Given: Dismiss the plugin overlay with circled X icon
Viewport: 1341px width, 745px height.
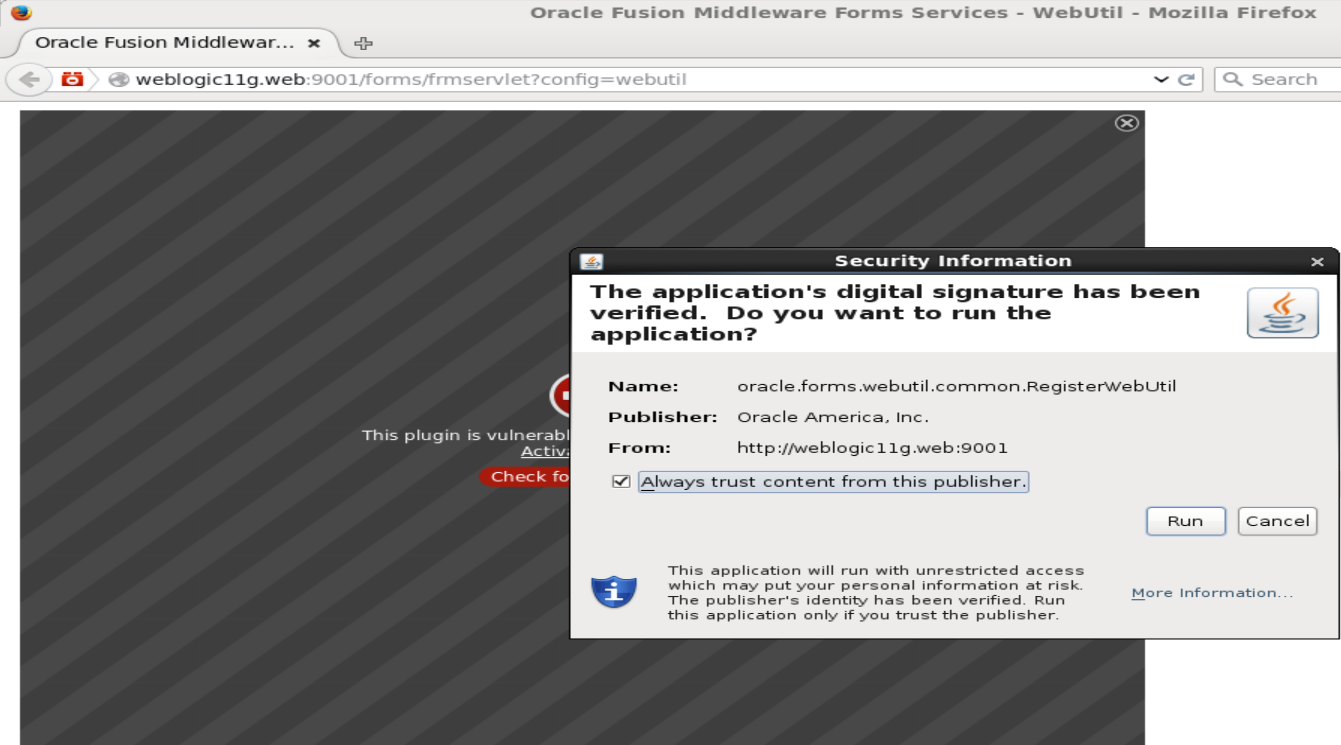Looking at the screenshot, I should 1127,123.
